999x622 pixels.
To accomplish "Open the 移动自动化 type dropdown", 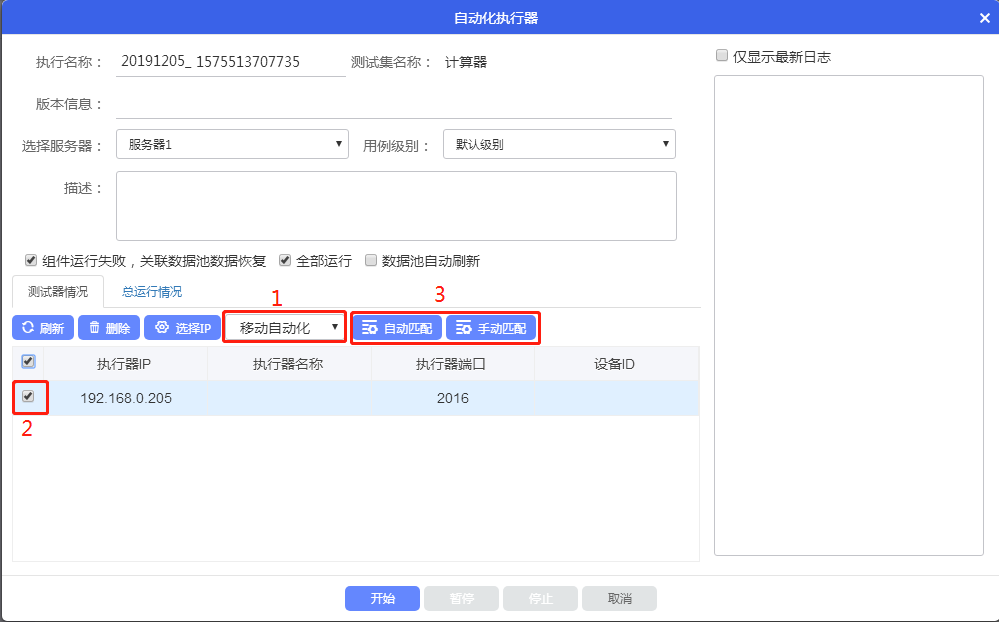I will click(285, 327).
